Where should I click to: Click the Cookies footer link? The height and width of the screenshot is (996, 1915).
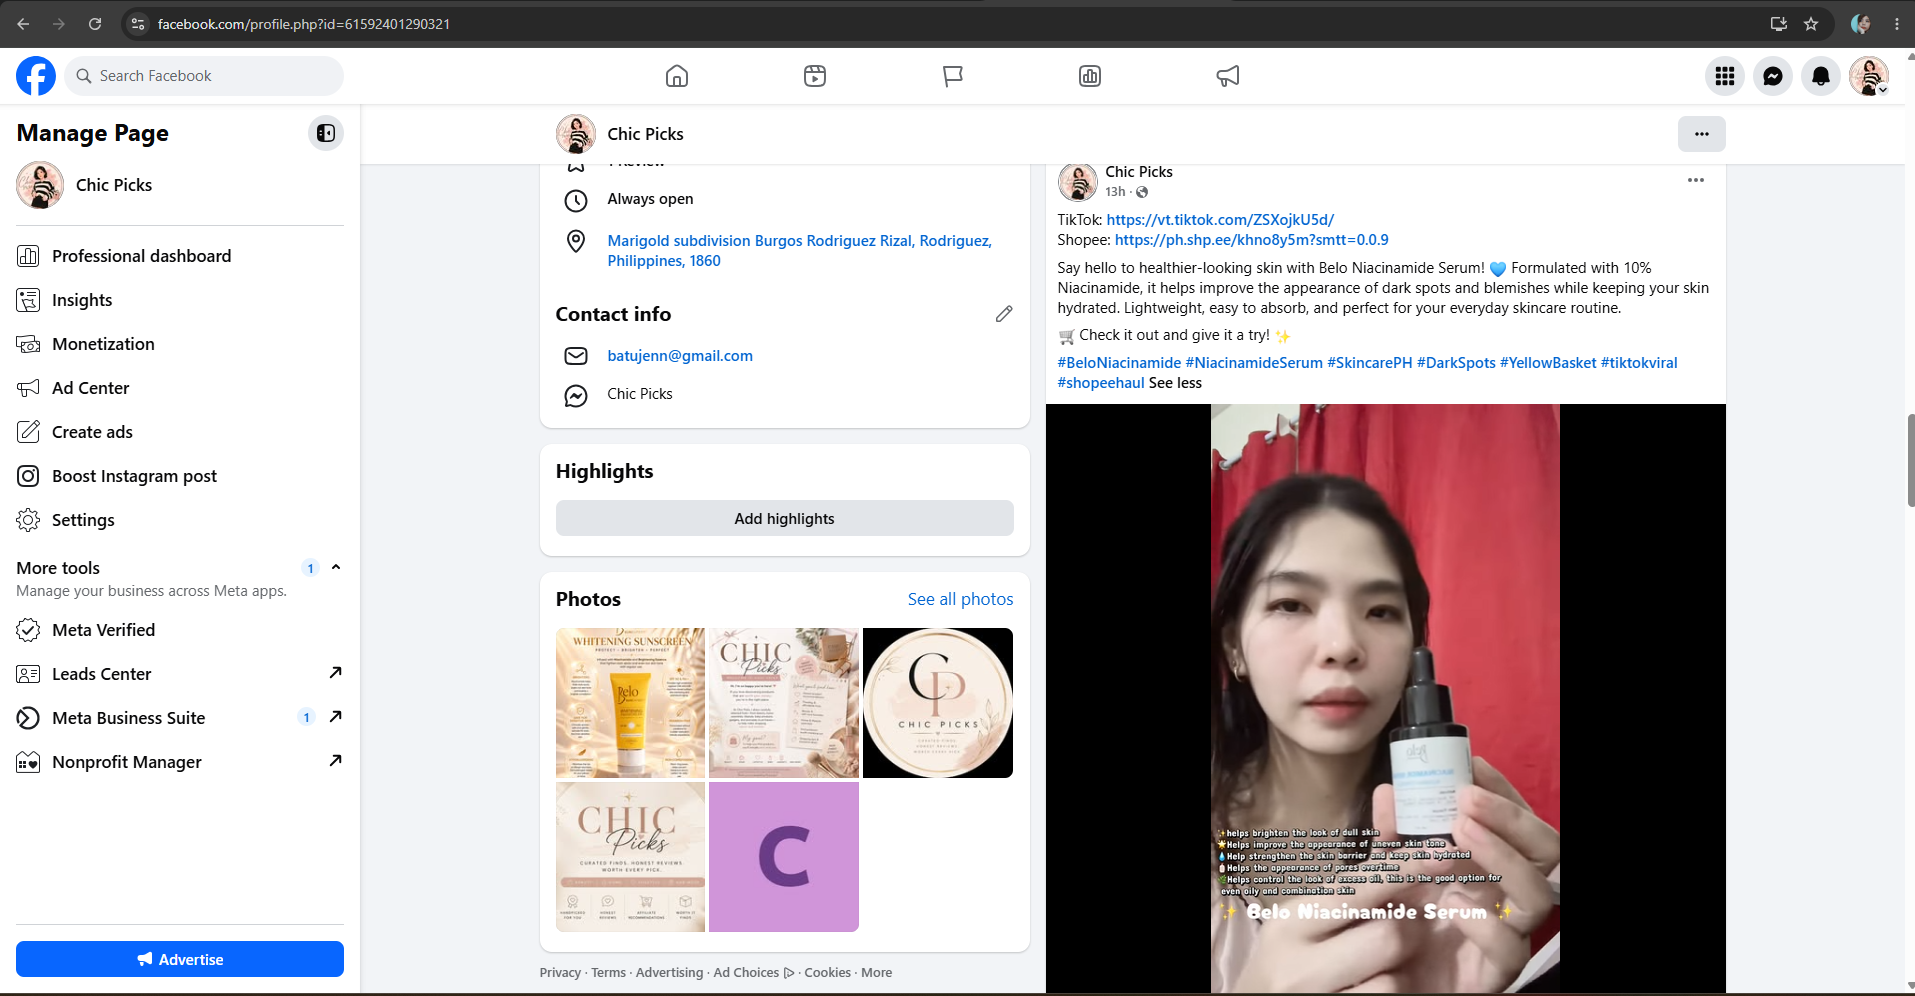click(828, 973)
